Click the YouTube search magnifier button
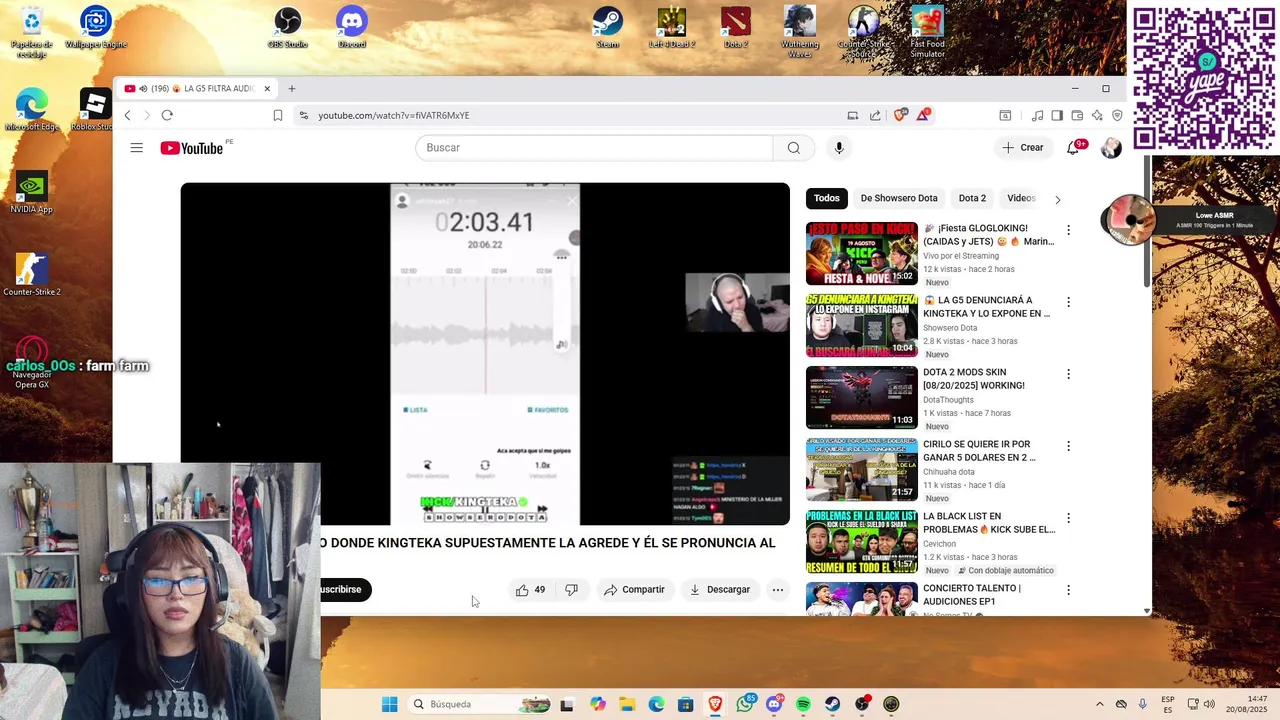The width and height of the screenshot is (1280, 720). [793, 148]
